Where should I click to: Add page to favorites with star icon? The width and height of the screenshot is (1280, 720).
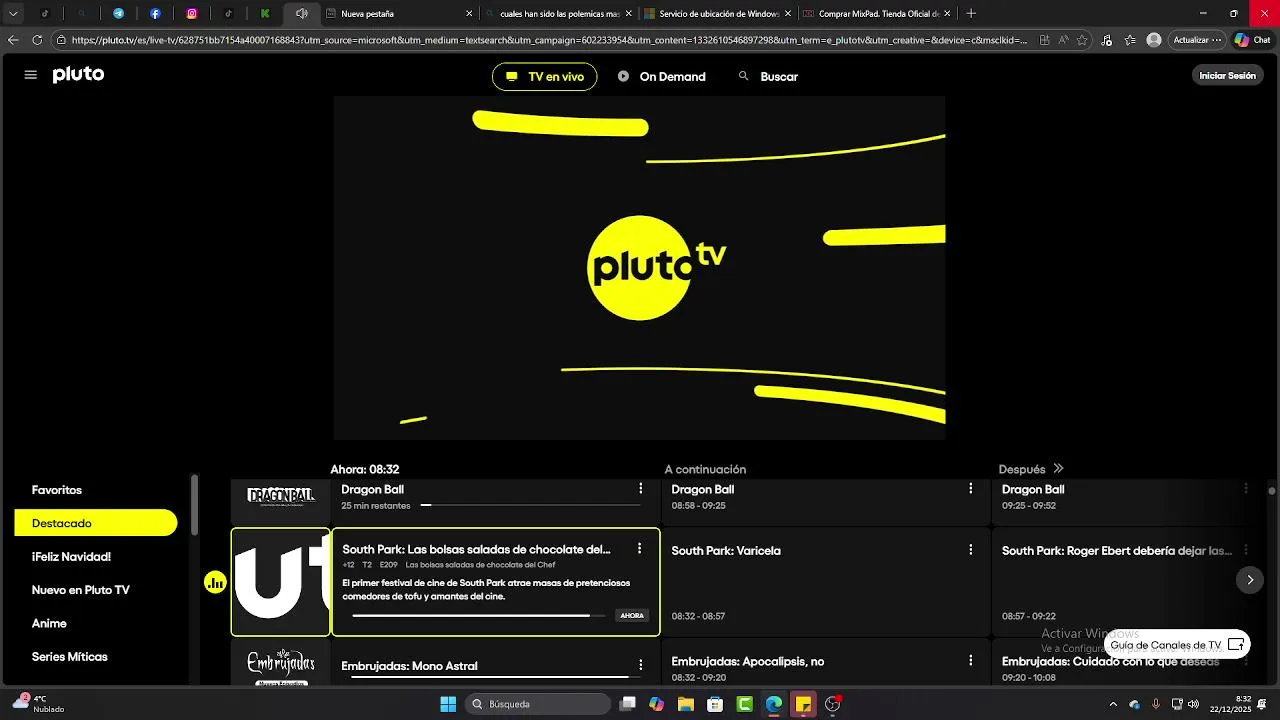1082,40
